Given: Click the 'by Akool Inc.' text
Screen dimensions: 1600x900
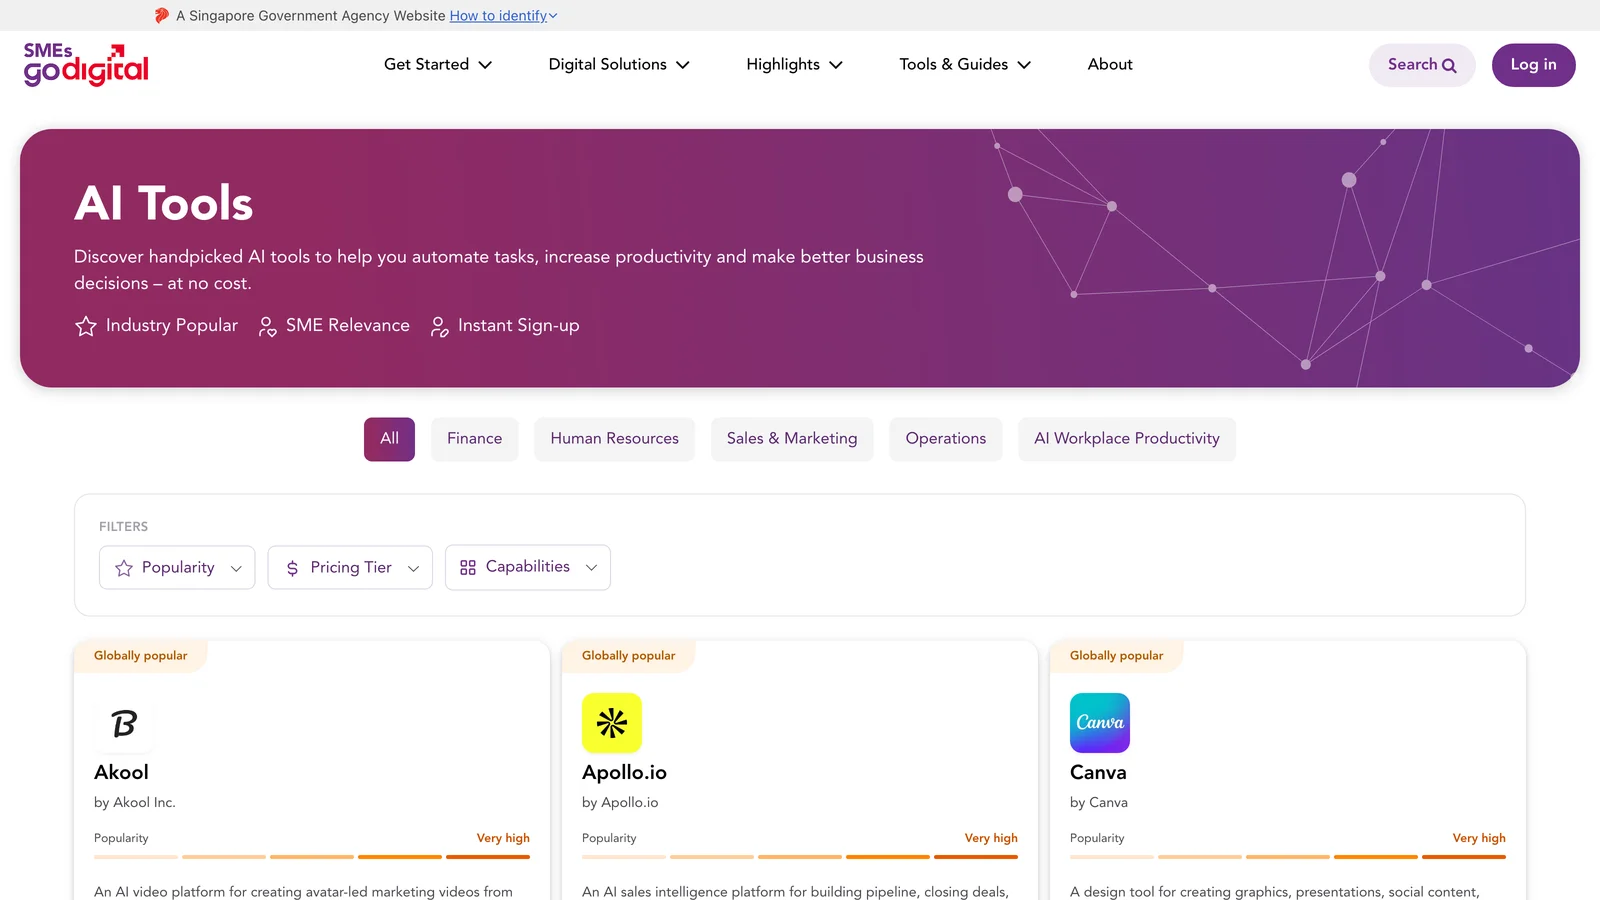Looking at the screenshot, I should (135, 803).
